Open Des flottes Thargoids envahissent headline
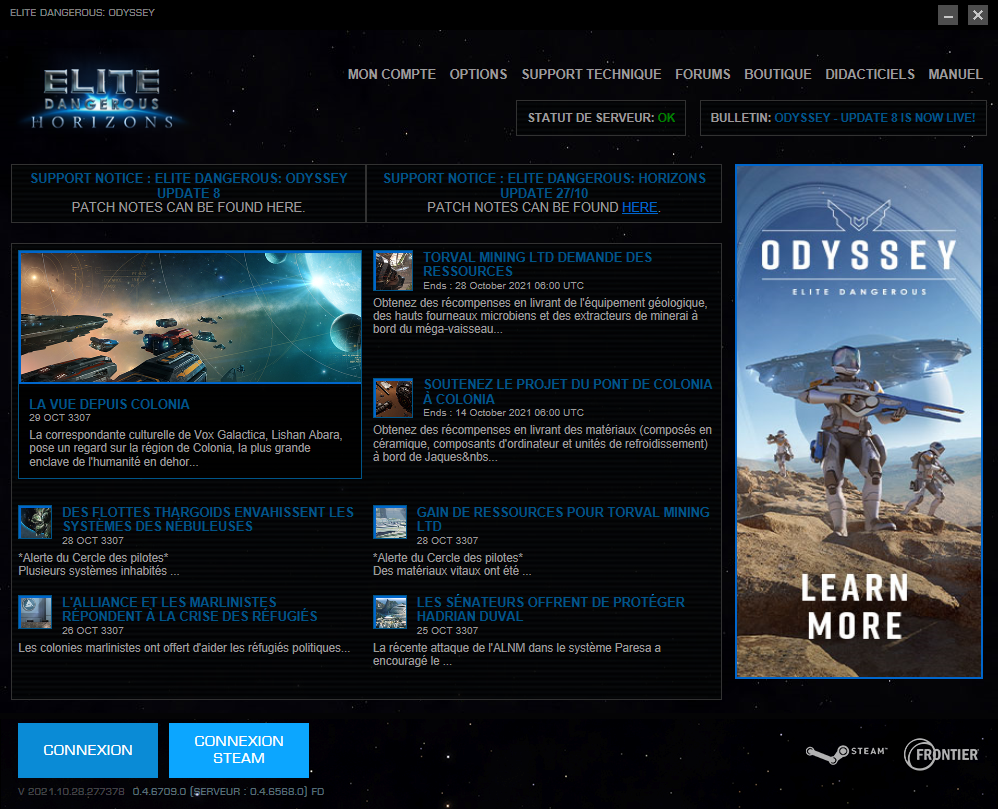Image resolution: width=998 pixels, height=809 pixels. 207,519
